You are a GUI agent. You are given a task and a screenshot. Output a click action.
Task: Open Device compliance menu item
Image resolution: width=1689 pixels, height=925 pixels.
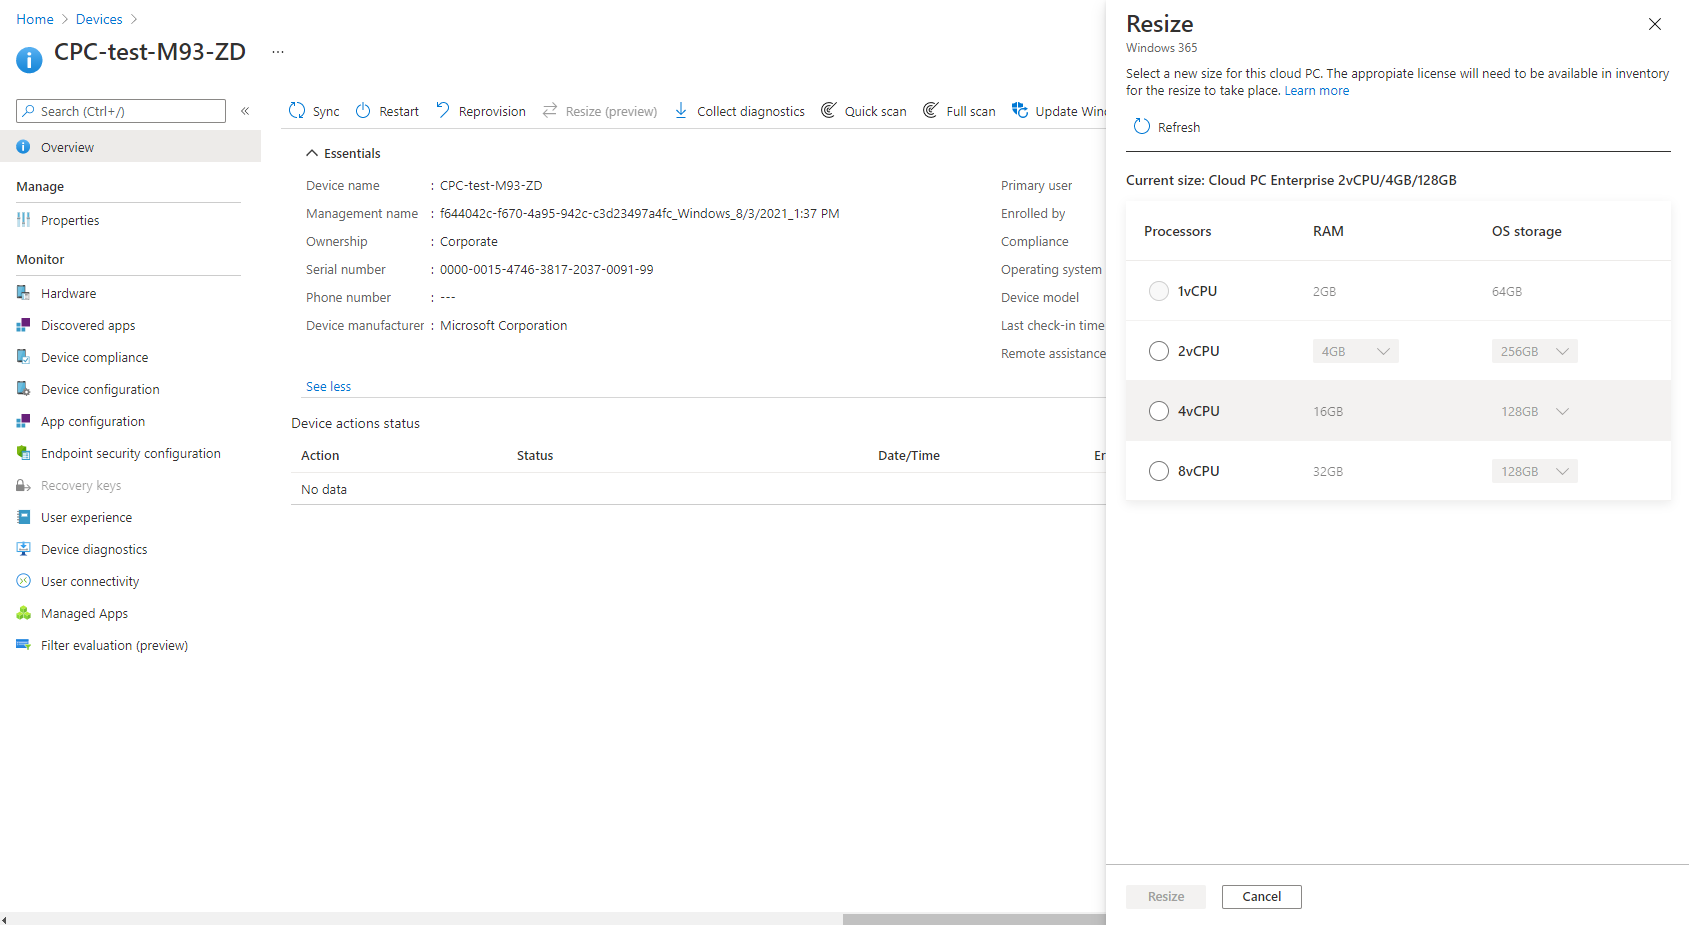pyautogui.click(x=94, y=357)
